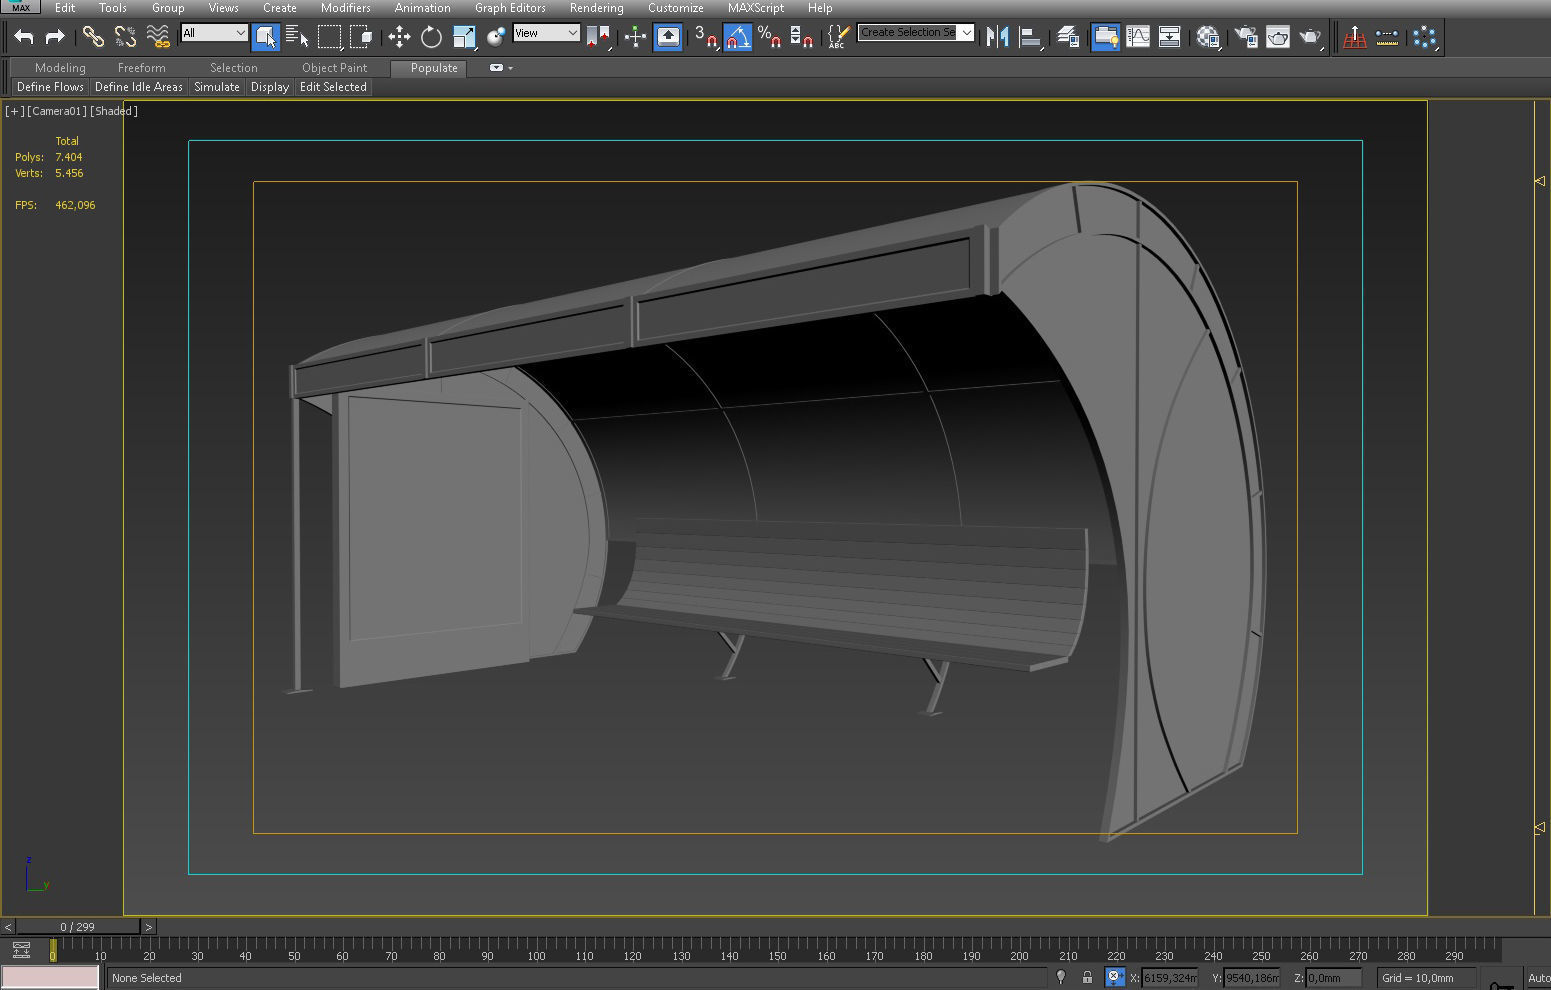Open the Select by Name list
Screen dimensions: 1551x990
(297, 37)
